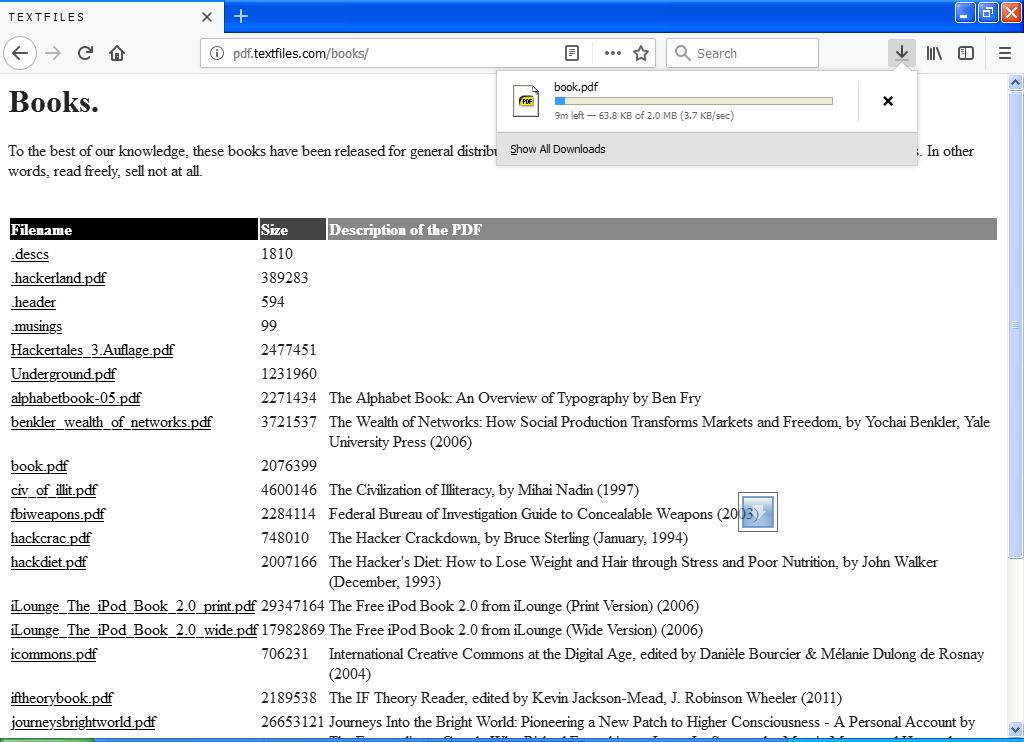
Task: Open the Underground.pdf link
Action: pos(63,374)
